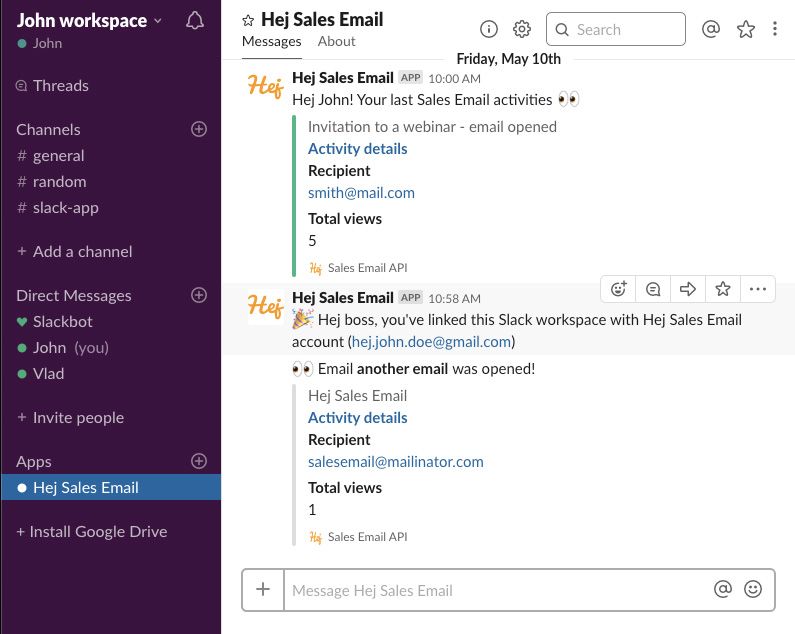Open more options vertical dots menu
This screenshot has width=795, height=634.
775,30
